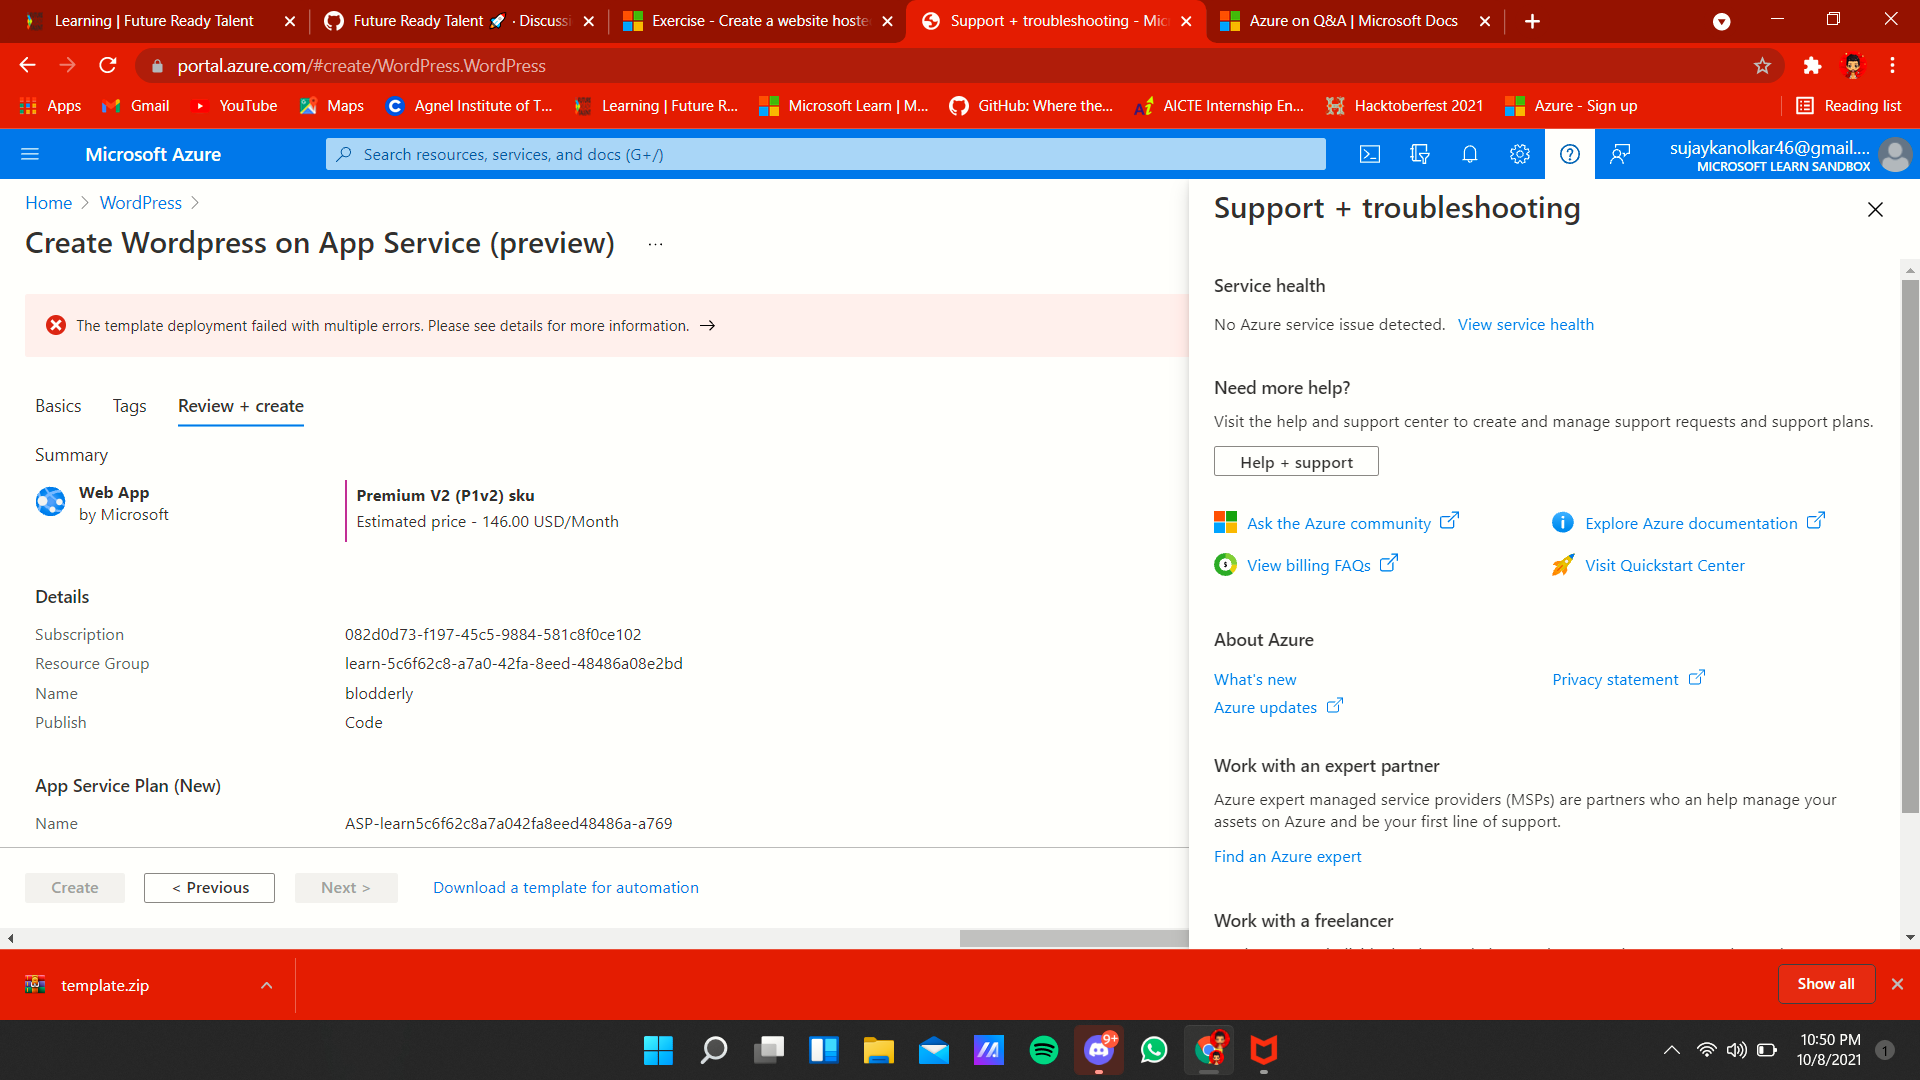Expand template.zip download options chevron
1920x1080 pixels.
[x=267, y=985]
